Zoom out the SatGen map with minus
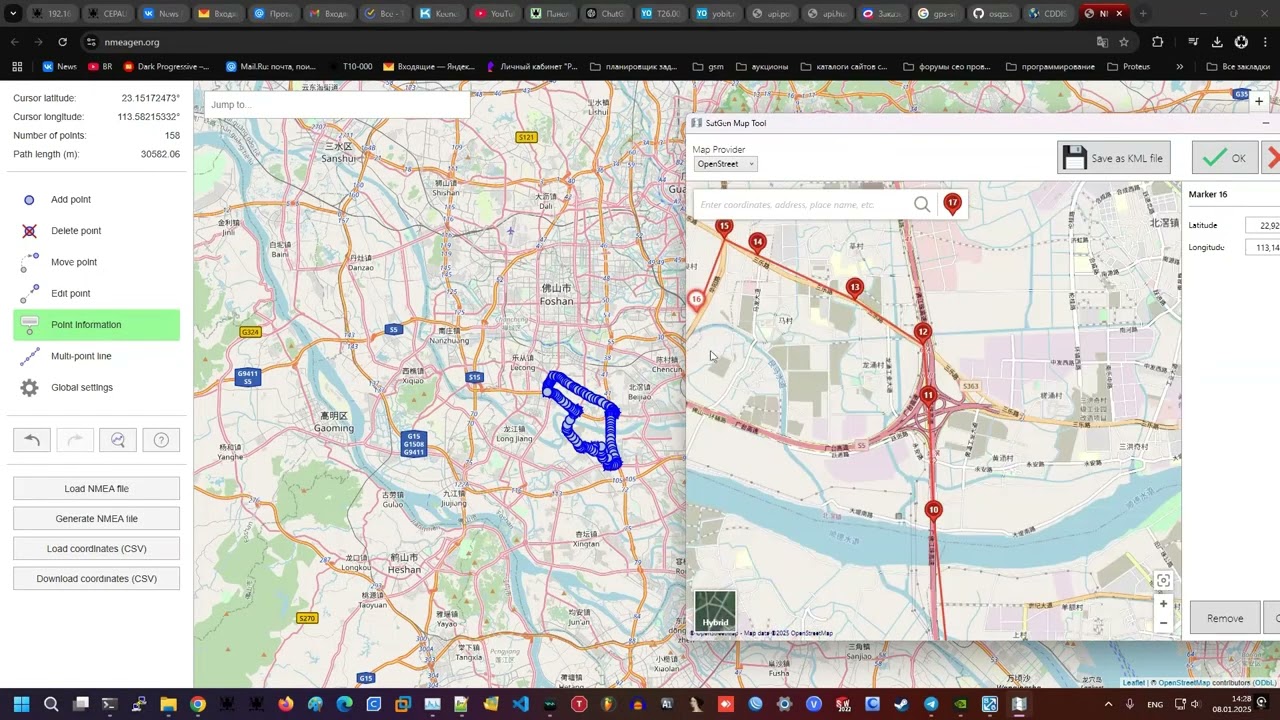The height and width of the screenshot is (720, 1280). (x=1163, y=623)
